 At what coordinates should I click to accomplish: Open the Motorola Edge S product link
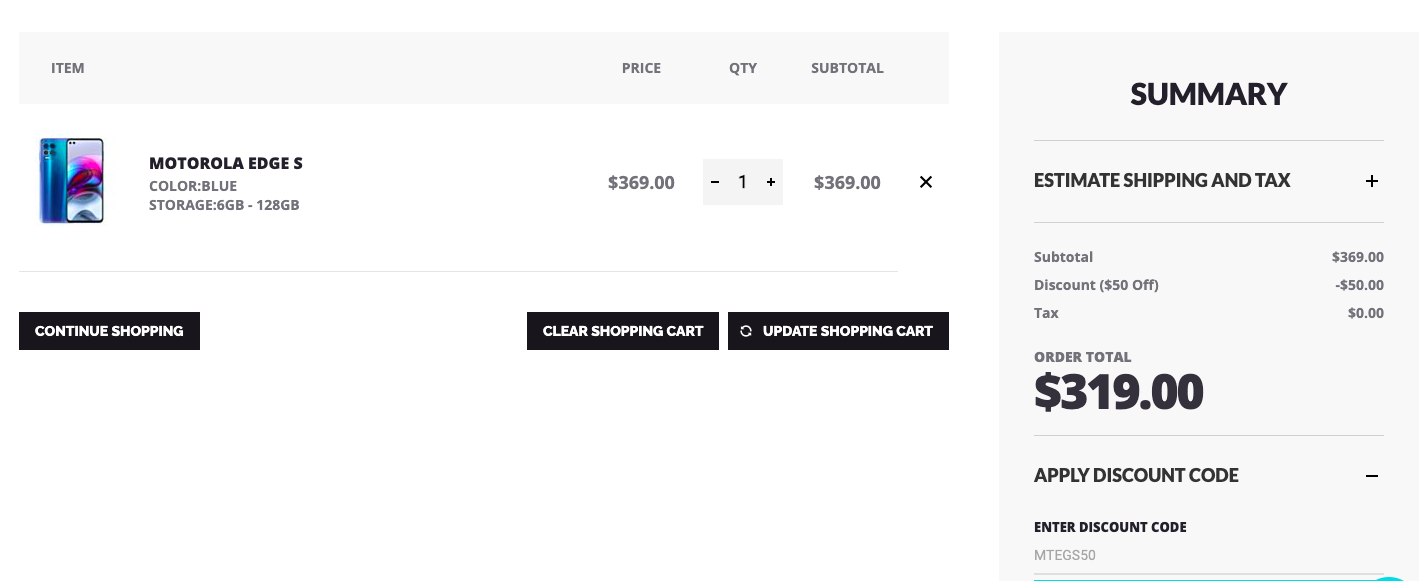point(225,163)
